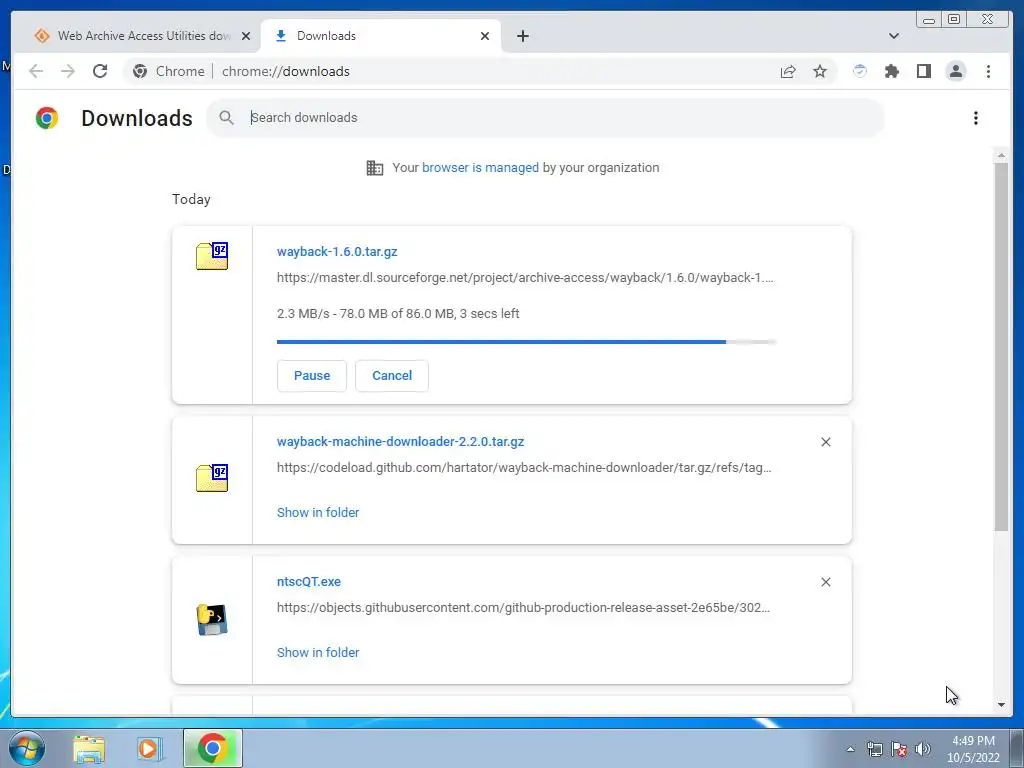Viewport: 1024px width, 768px height.
Task: Remove ntscQT.exe entry from list
Action: (825, 582)
